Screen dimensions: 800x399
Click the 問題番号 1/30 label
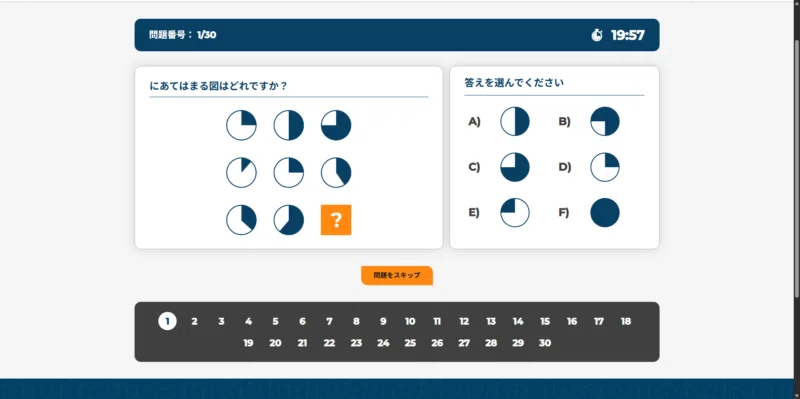click(x=183, y=35)
